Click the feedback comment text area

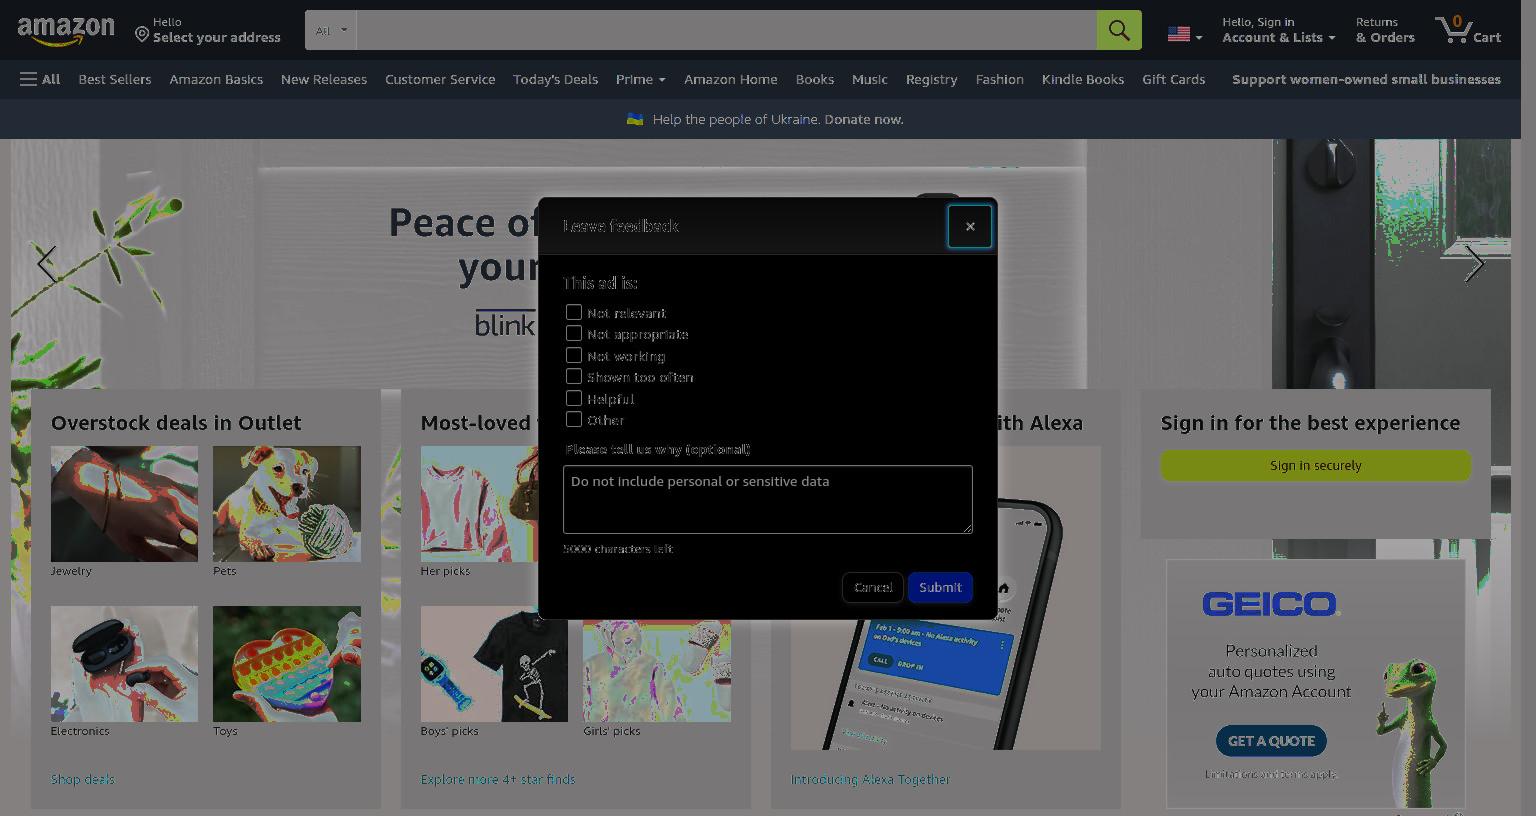[767, 499]
